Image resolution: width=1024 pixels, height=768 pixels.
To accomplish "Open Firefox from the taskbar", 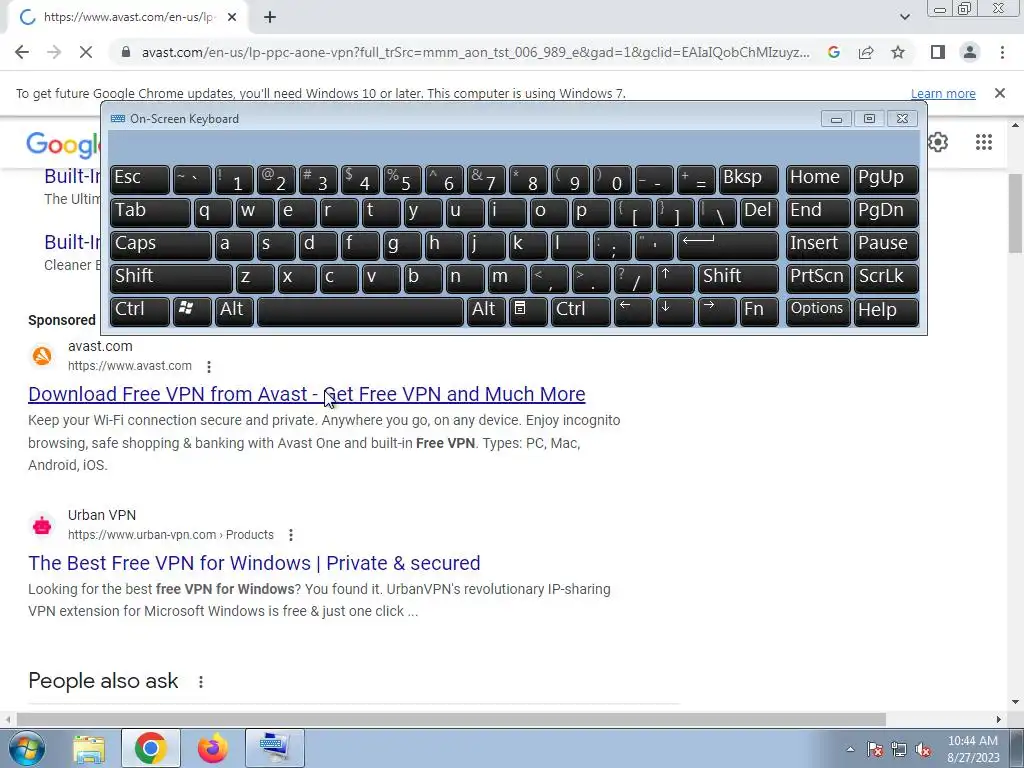I will 213,748.
